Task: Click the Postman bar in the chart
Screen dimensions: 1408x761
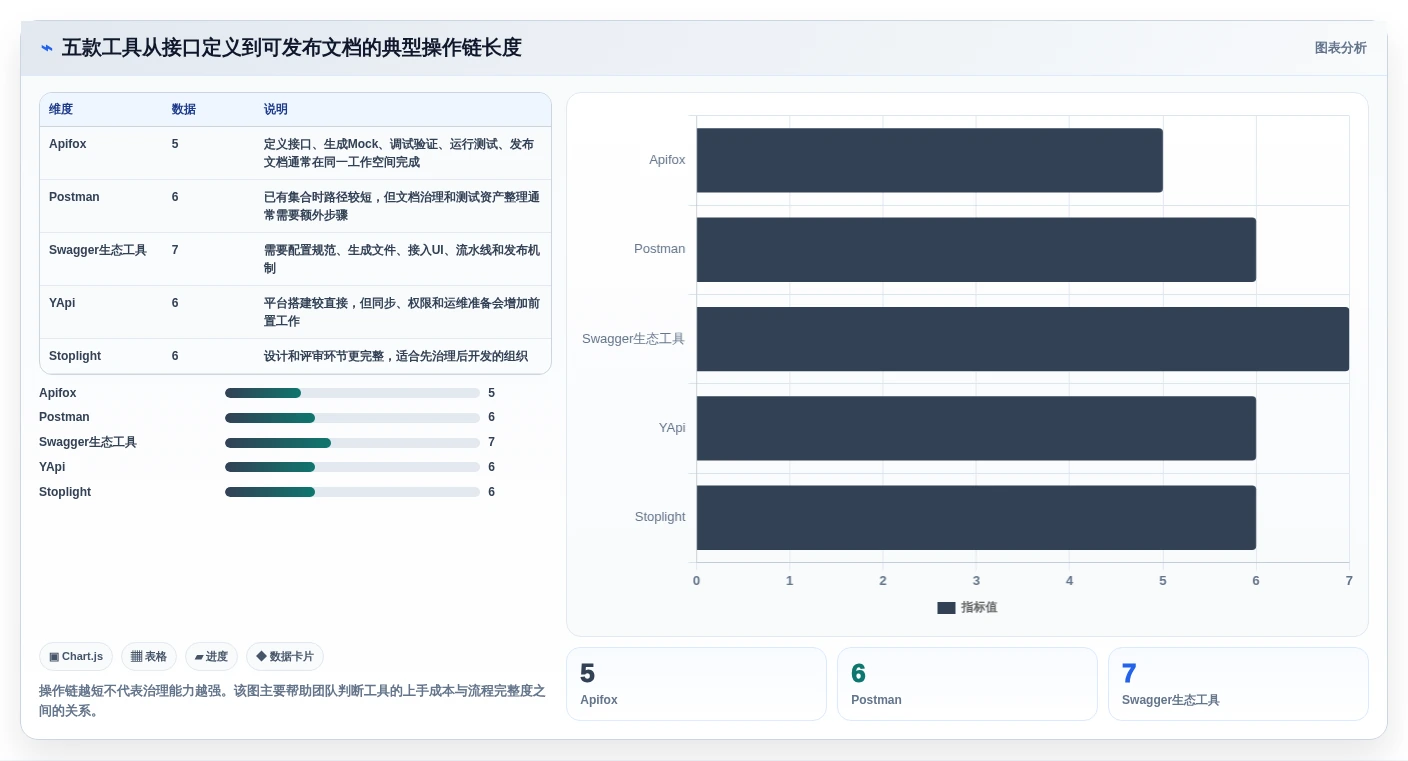Action: 976,249
